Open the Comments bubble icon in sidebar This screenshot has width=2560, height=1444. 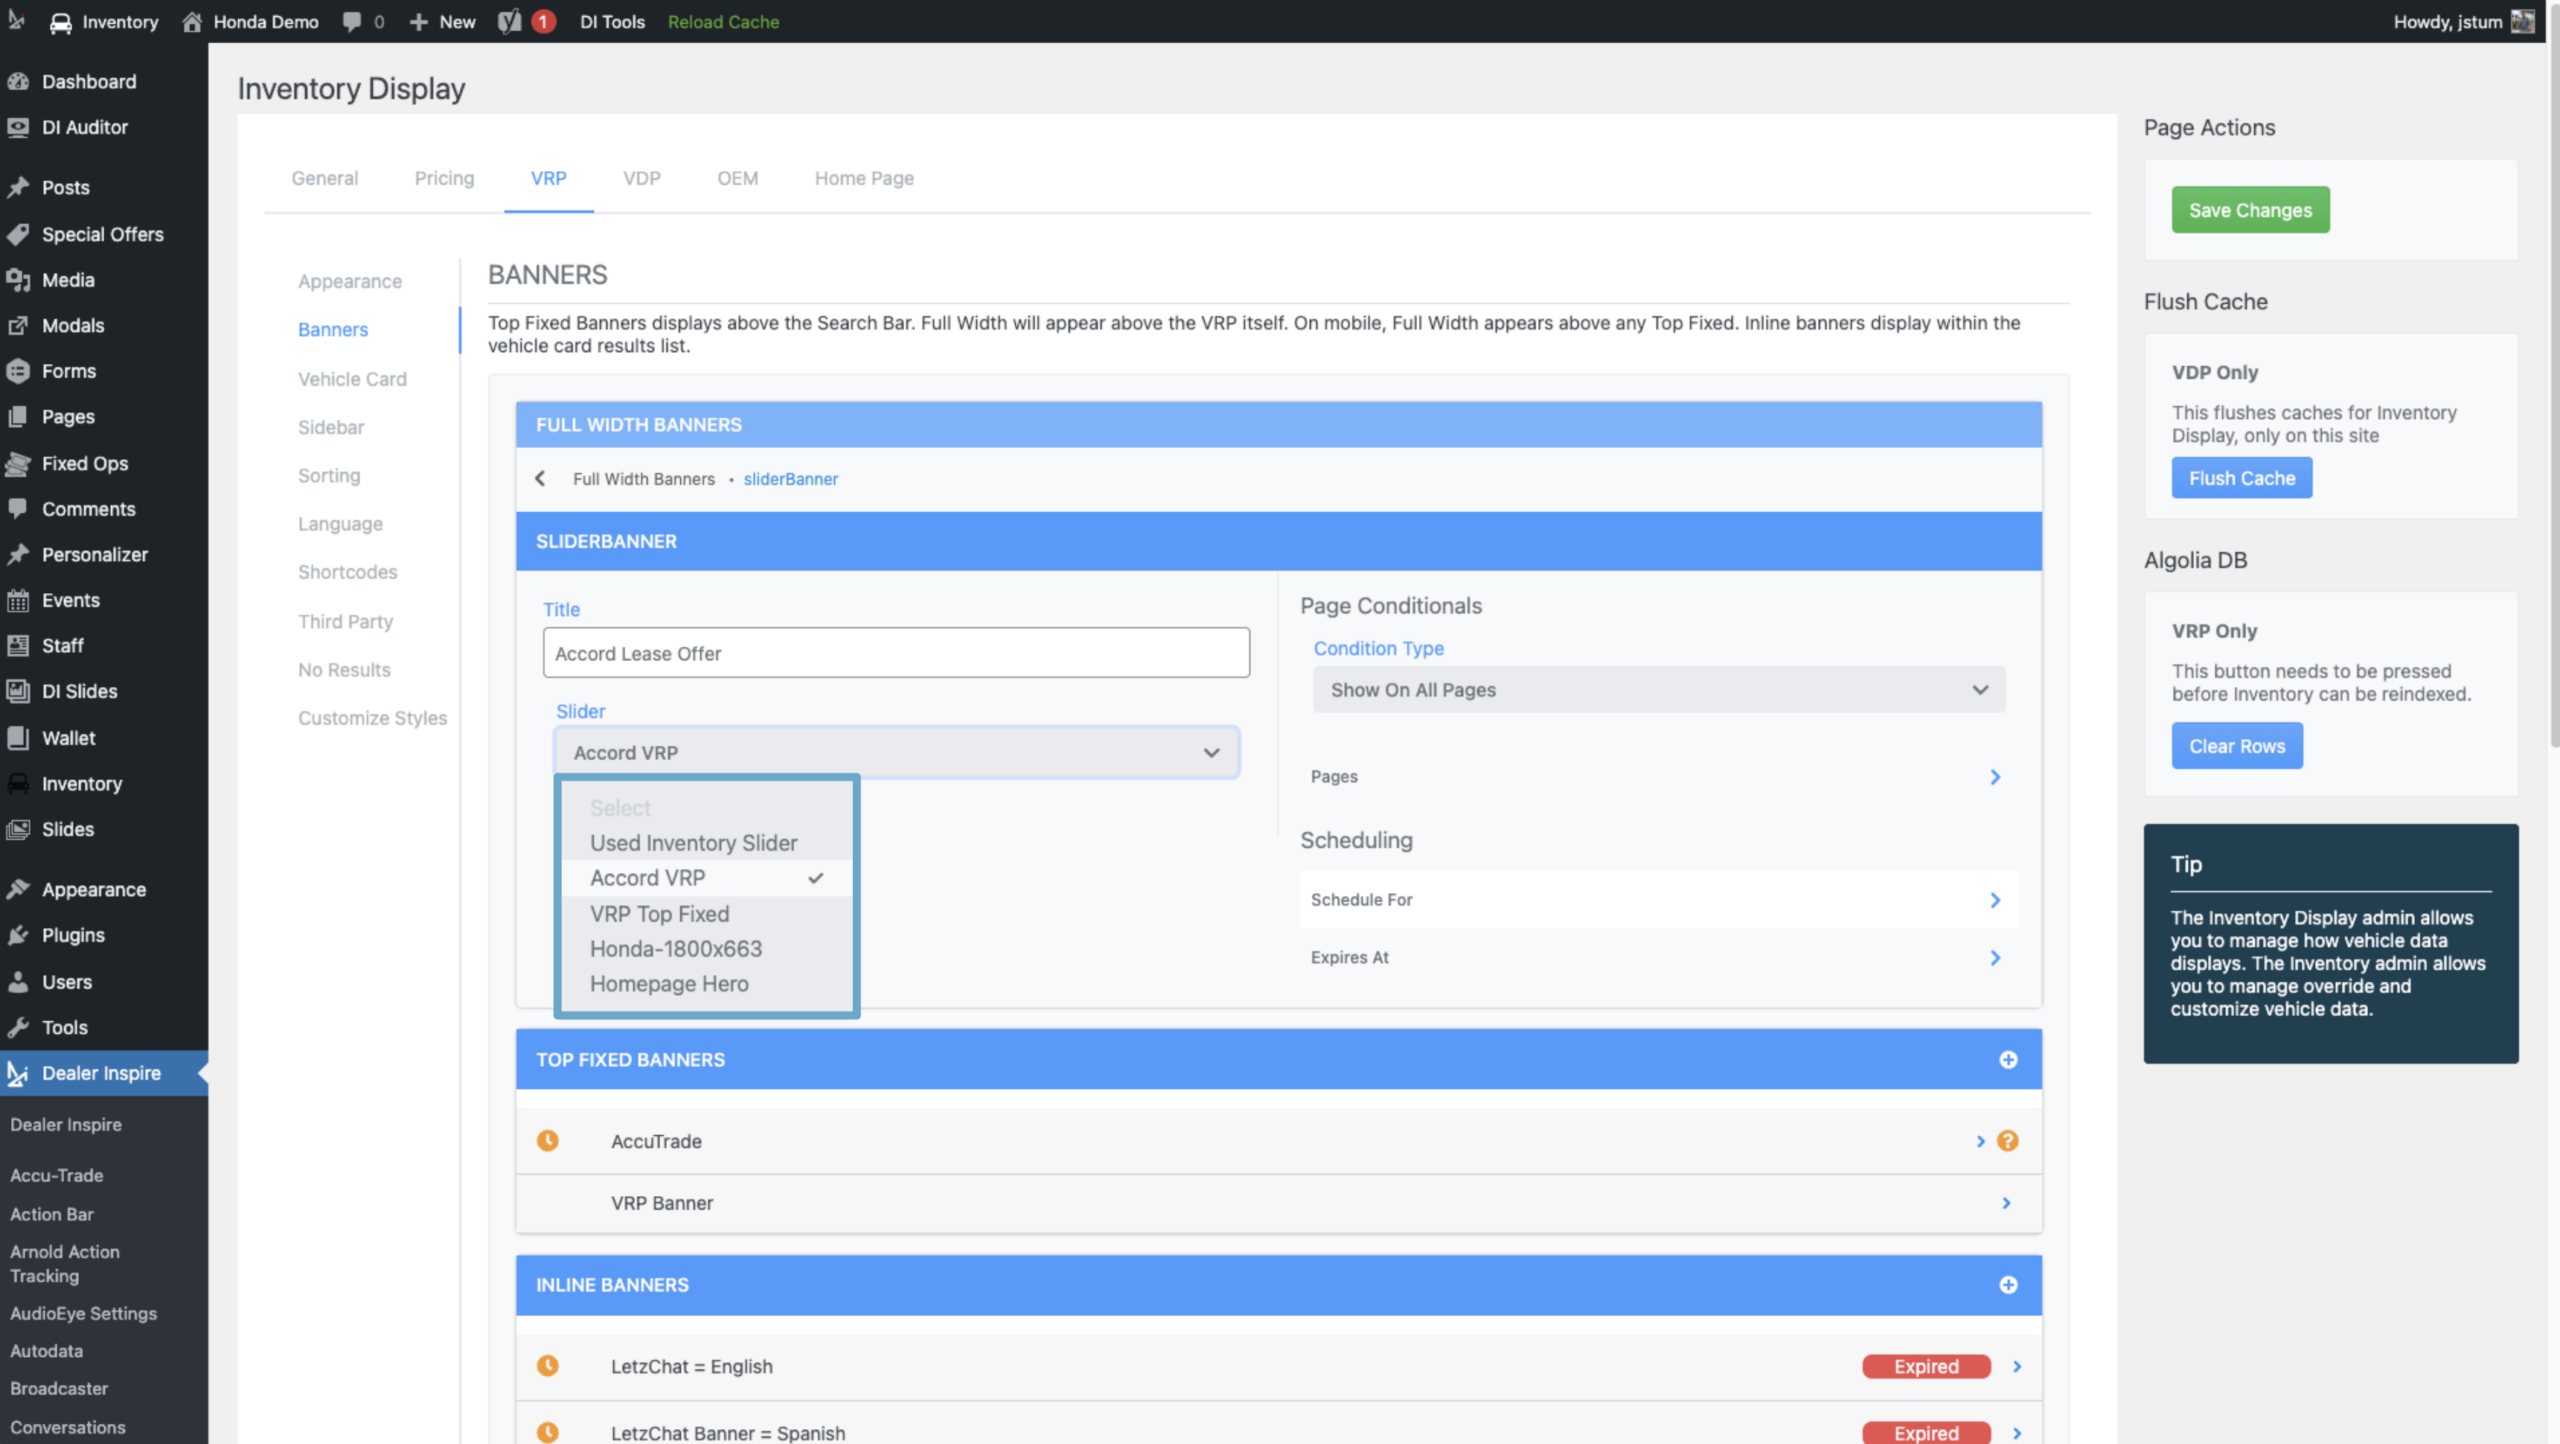(x=18, y=508)
